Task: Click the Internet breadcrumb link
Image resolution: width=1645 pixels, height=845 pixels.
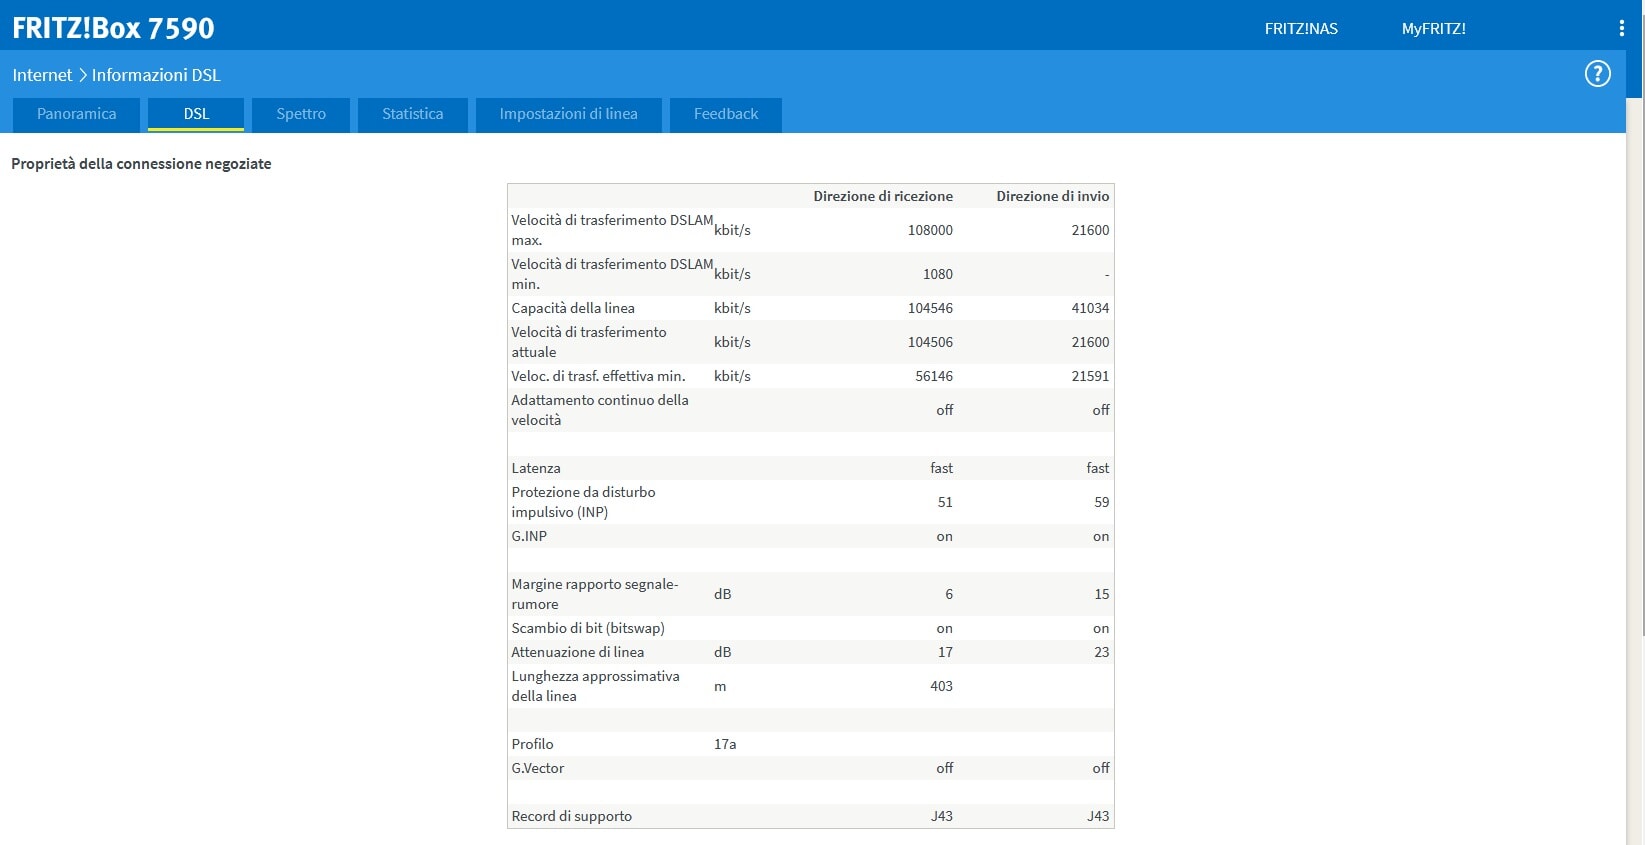Action: (42, 75)
